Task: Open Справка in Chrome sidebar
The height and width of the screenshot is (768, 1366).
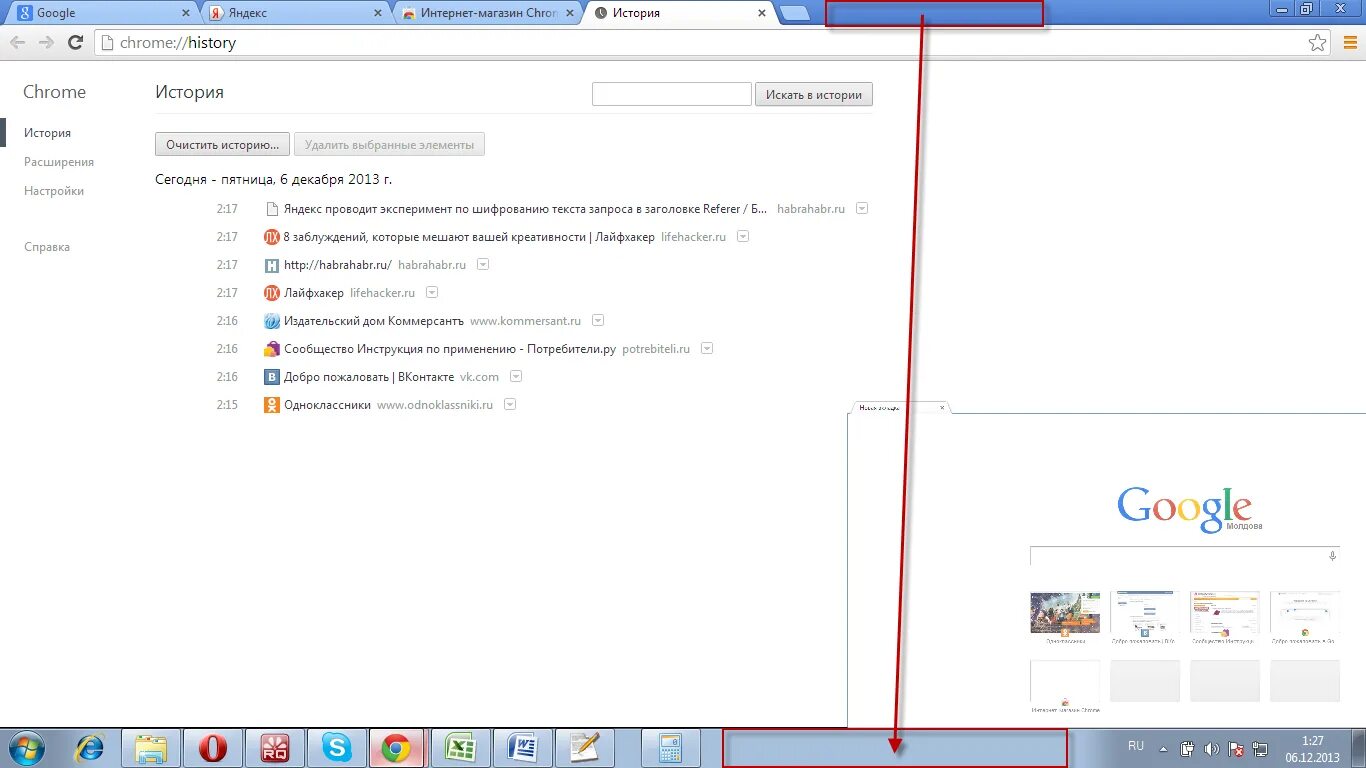Action: (47, 247)
